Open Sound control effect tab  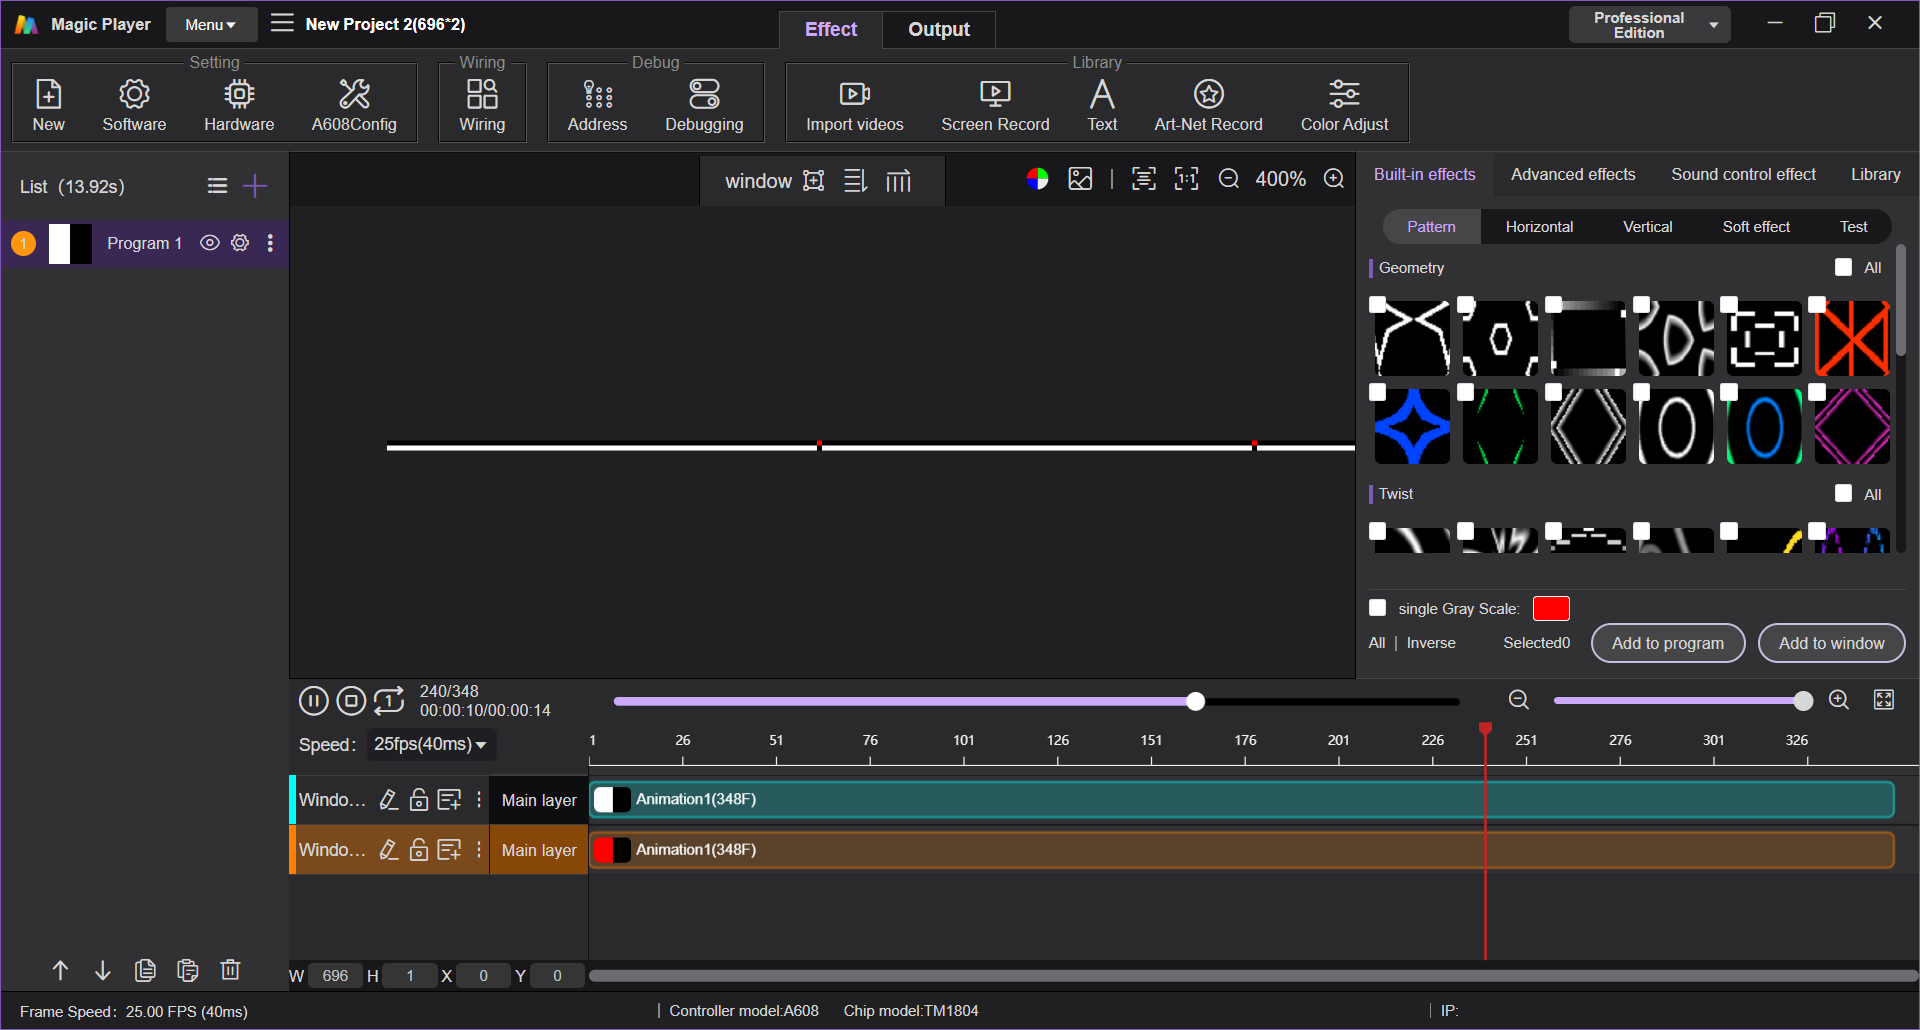coord(1743,174)
